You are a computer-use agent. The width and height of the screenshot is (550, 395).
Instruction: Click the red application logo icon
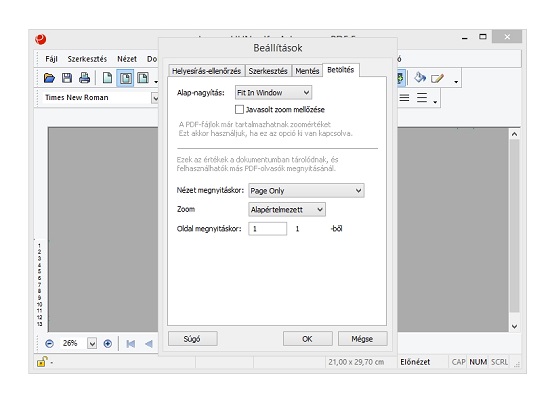pos(41,39)
